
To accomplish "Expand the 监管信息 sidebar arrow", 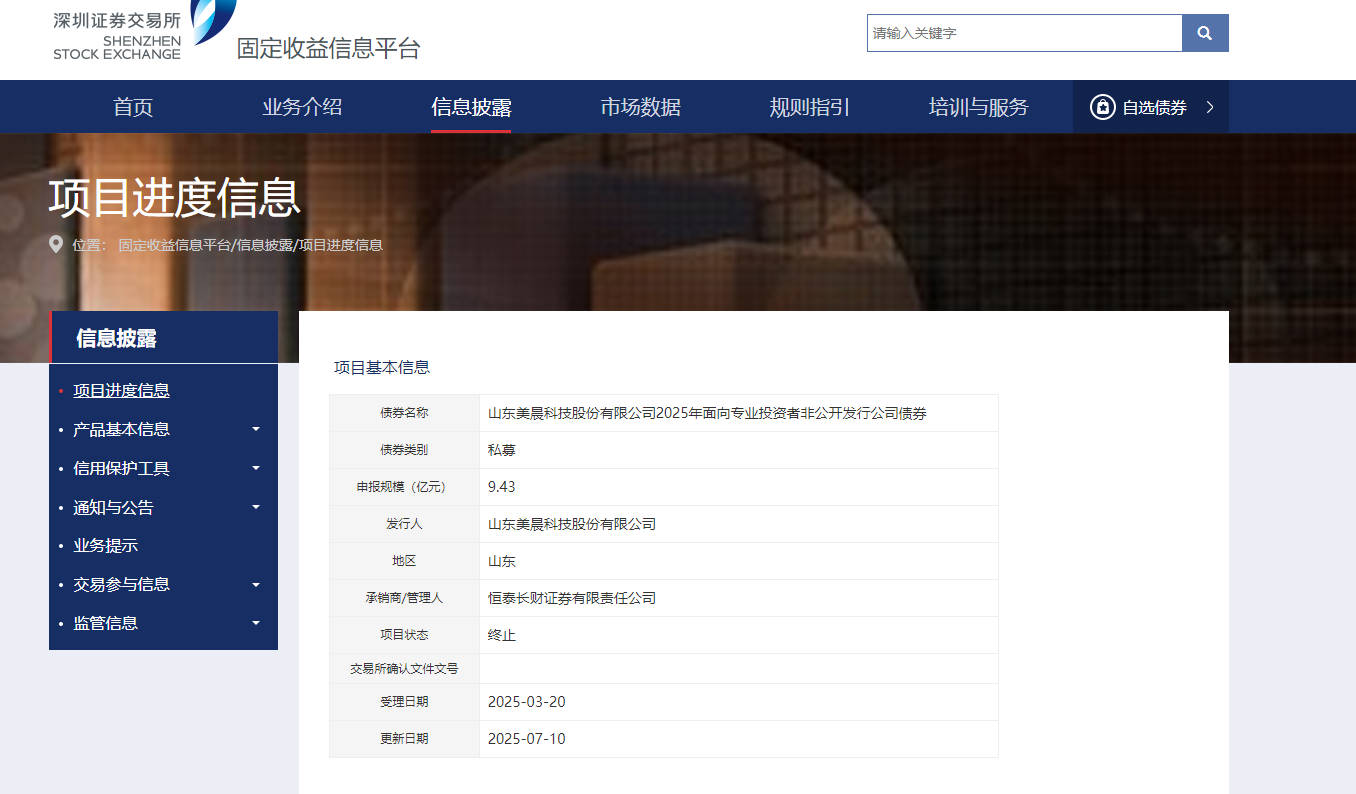I will click(256, 623).
